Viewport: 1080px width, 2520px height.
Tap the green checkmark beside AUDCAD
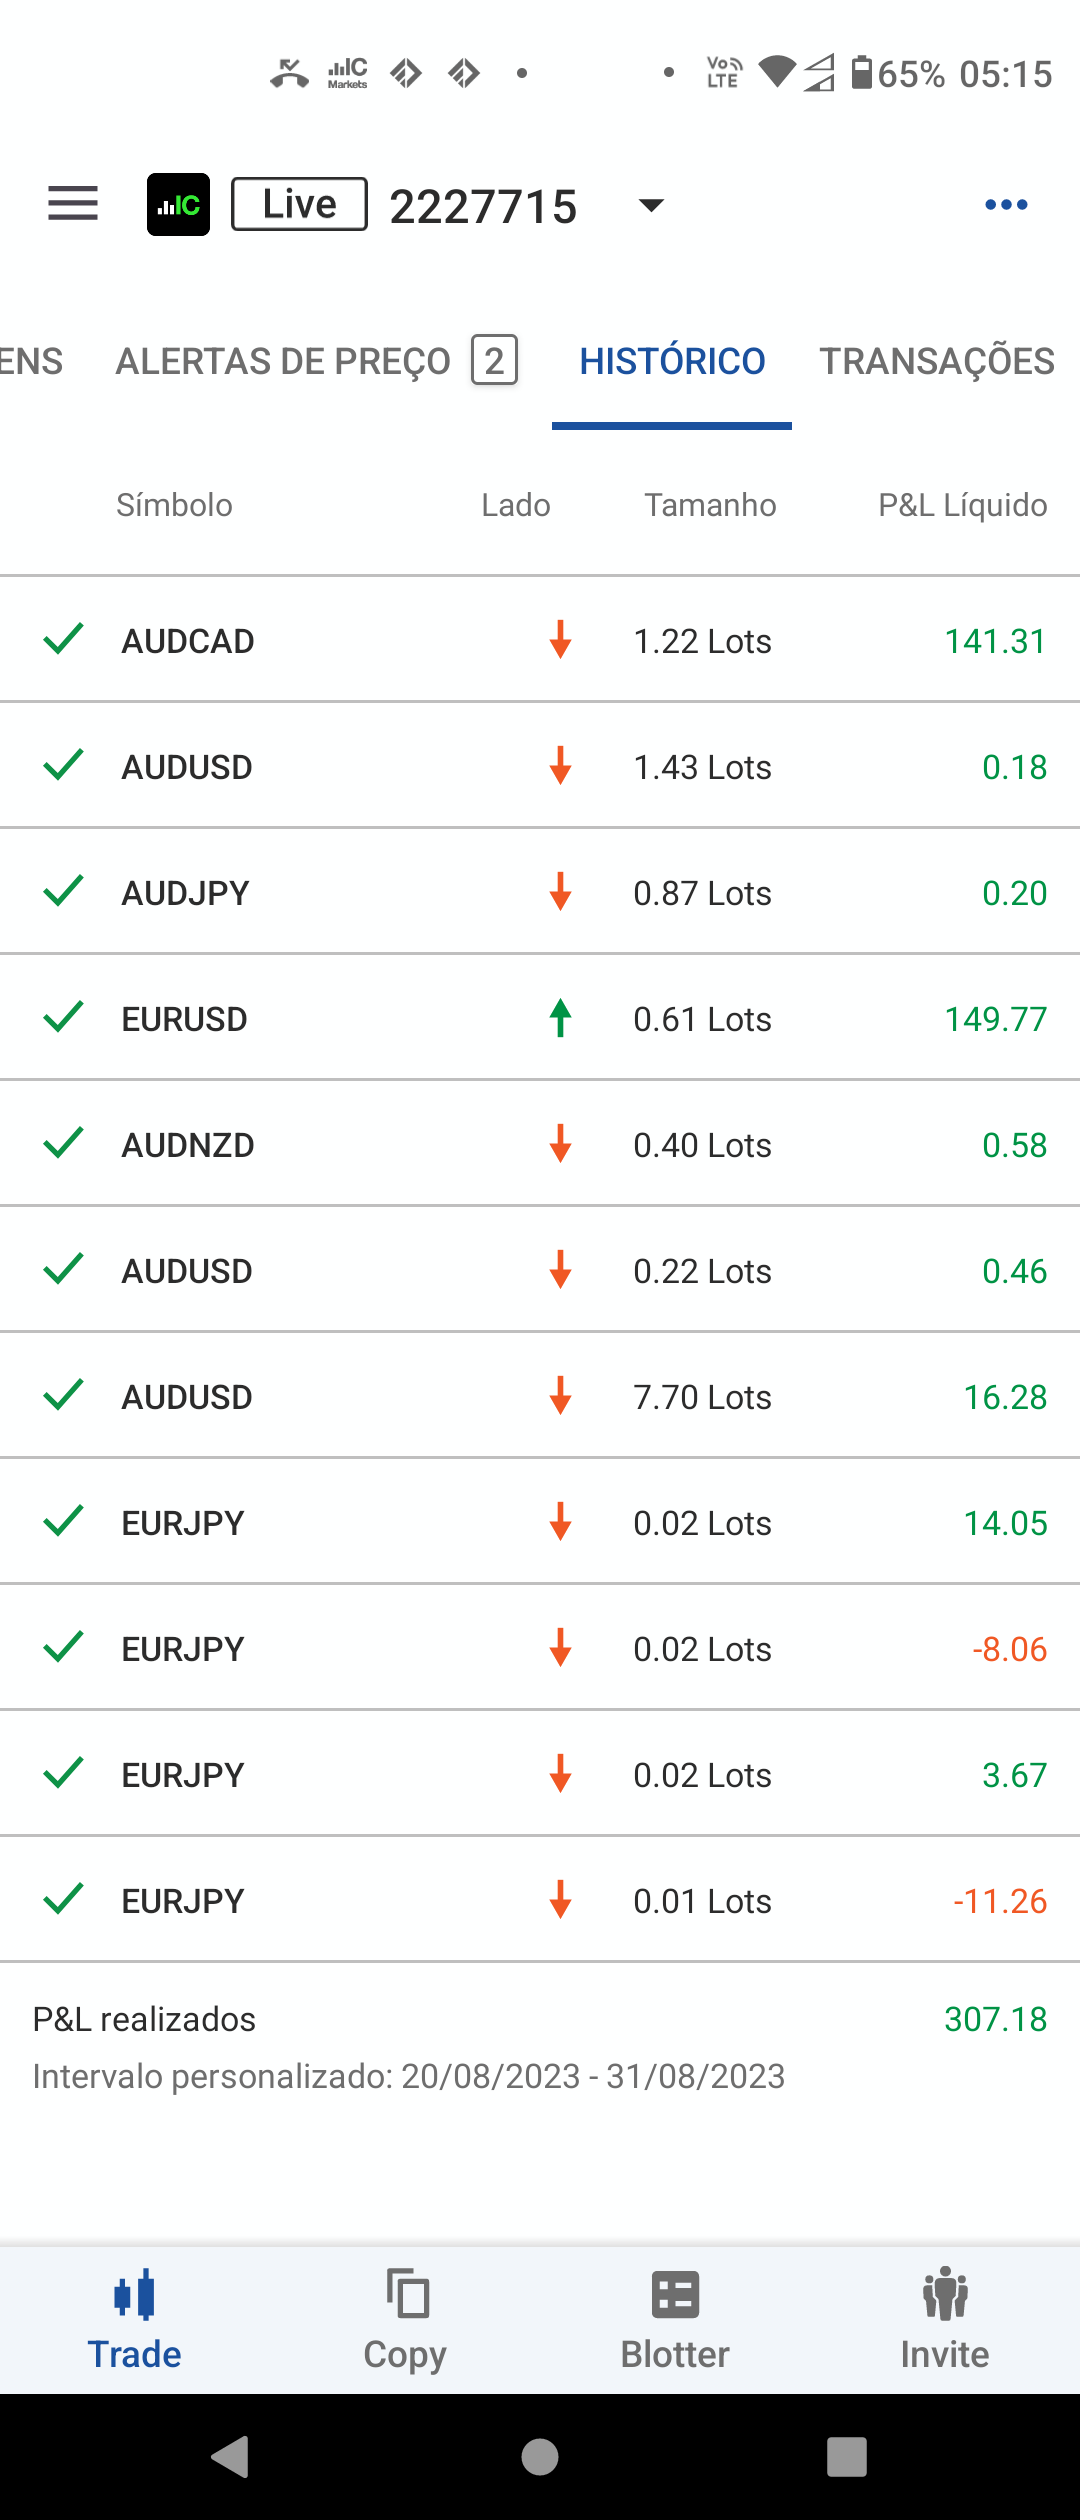point(63,639)
